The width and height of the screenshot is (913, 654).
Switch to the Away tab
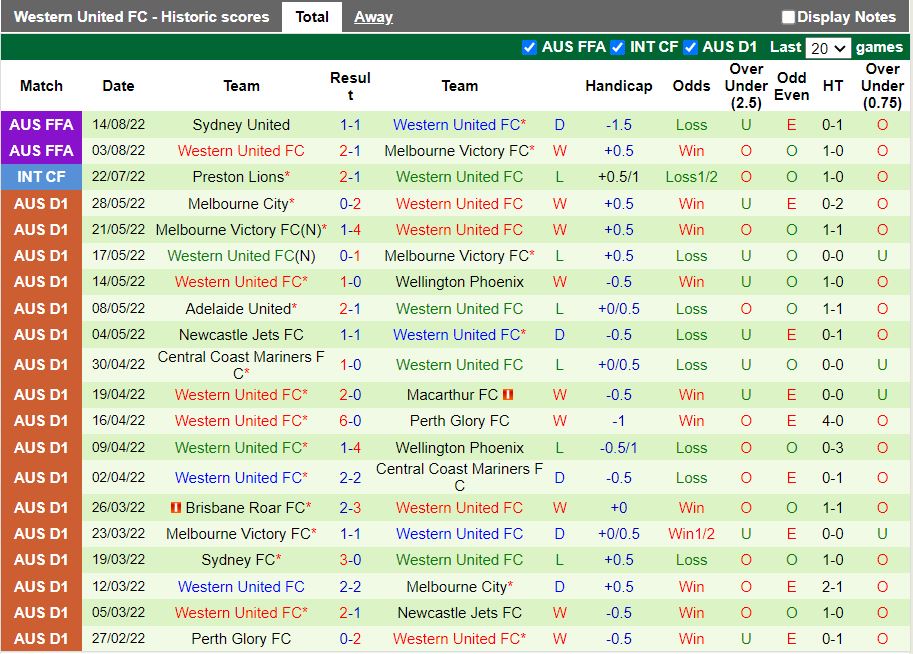coord(373,16)
